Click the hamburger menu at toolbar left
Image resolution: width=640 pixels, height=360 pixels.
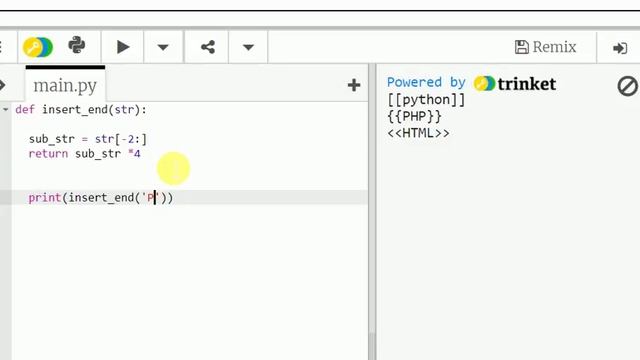[x=1, y=47]
